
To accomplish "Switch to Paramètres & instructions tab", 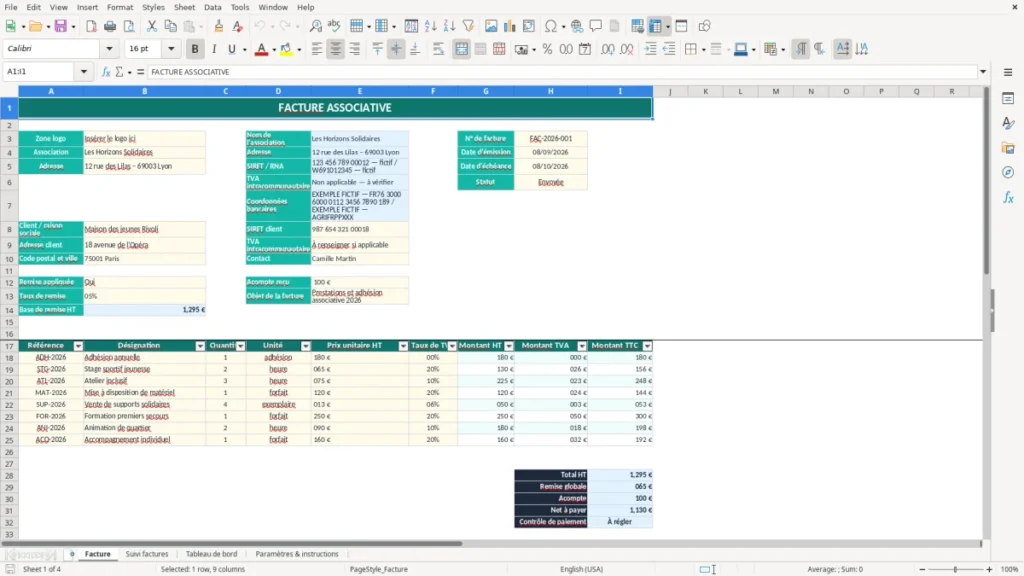I will (x=297, y=554).
